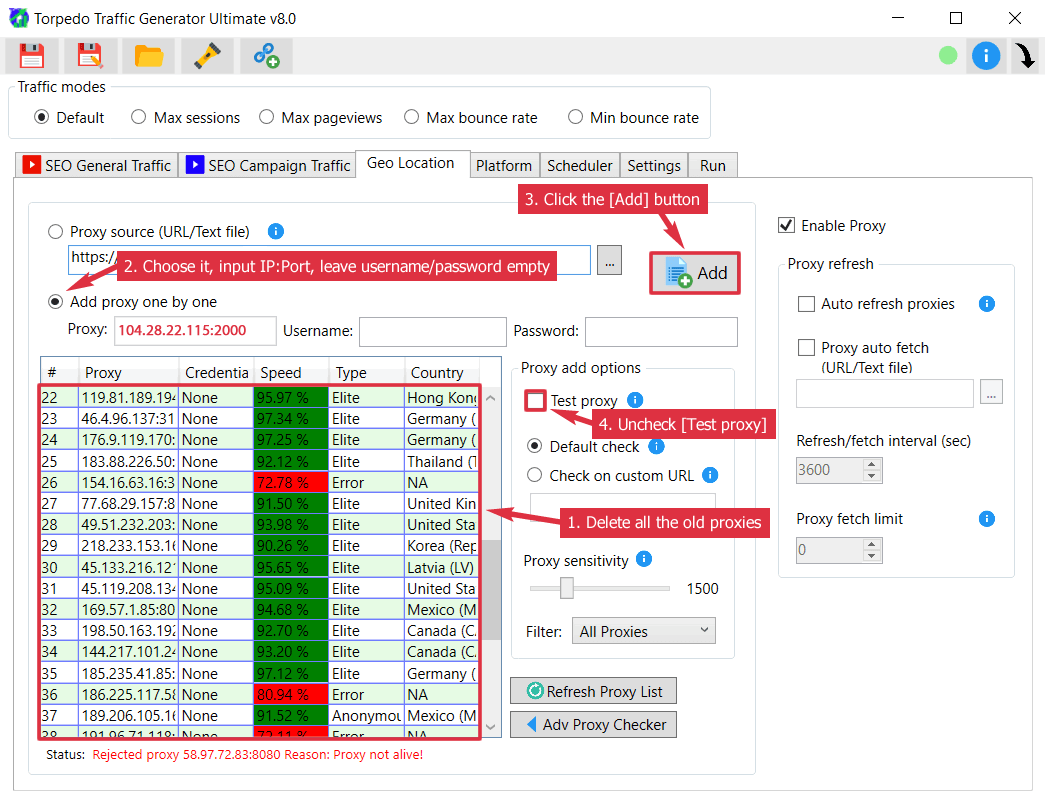Click the proxy table scroll down arrow
This screenshot has width=1045, height=803.
(x=491, y=727)
